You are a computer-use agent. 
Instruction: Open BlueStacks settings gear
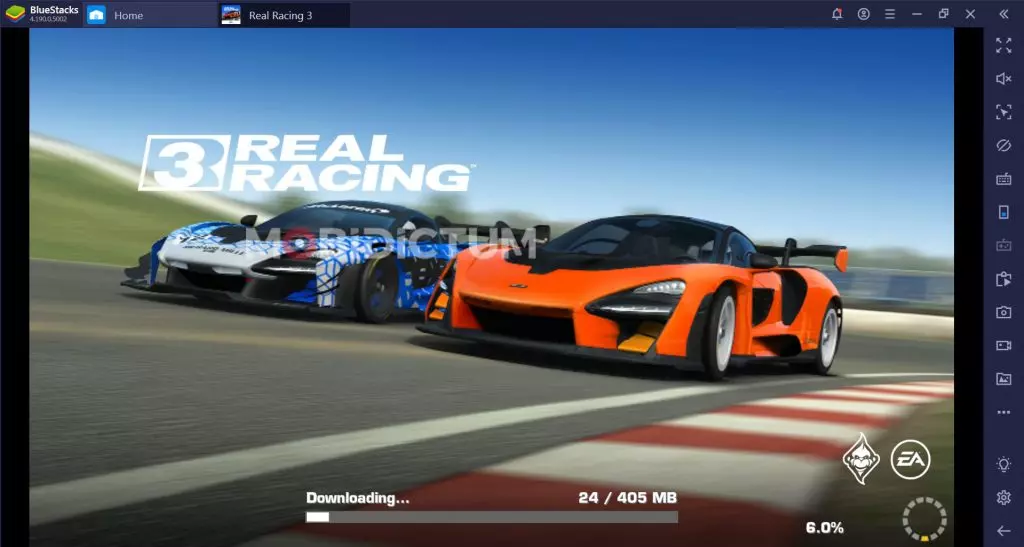[1003, 497]
